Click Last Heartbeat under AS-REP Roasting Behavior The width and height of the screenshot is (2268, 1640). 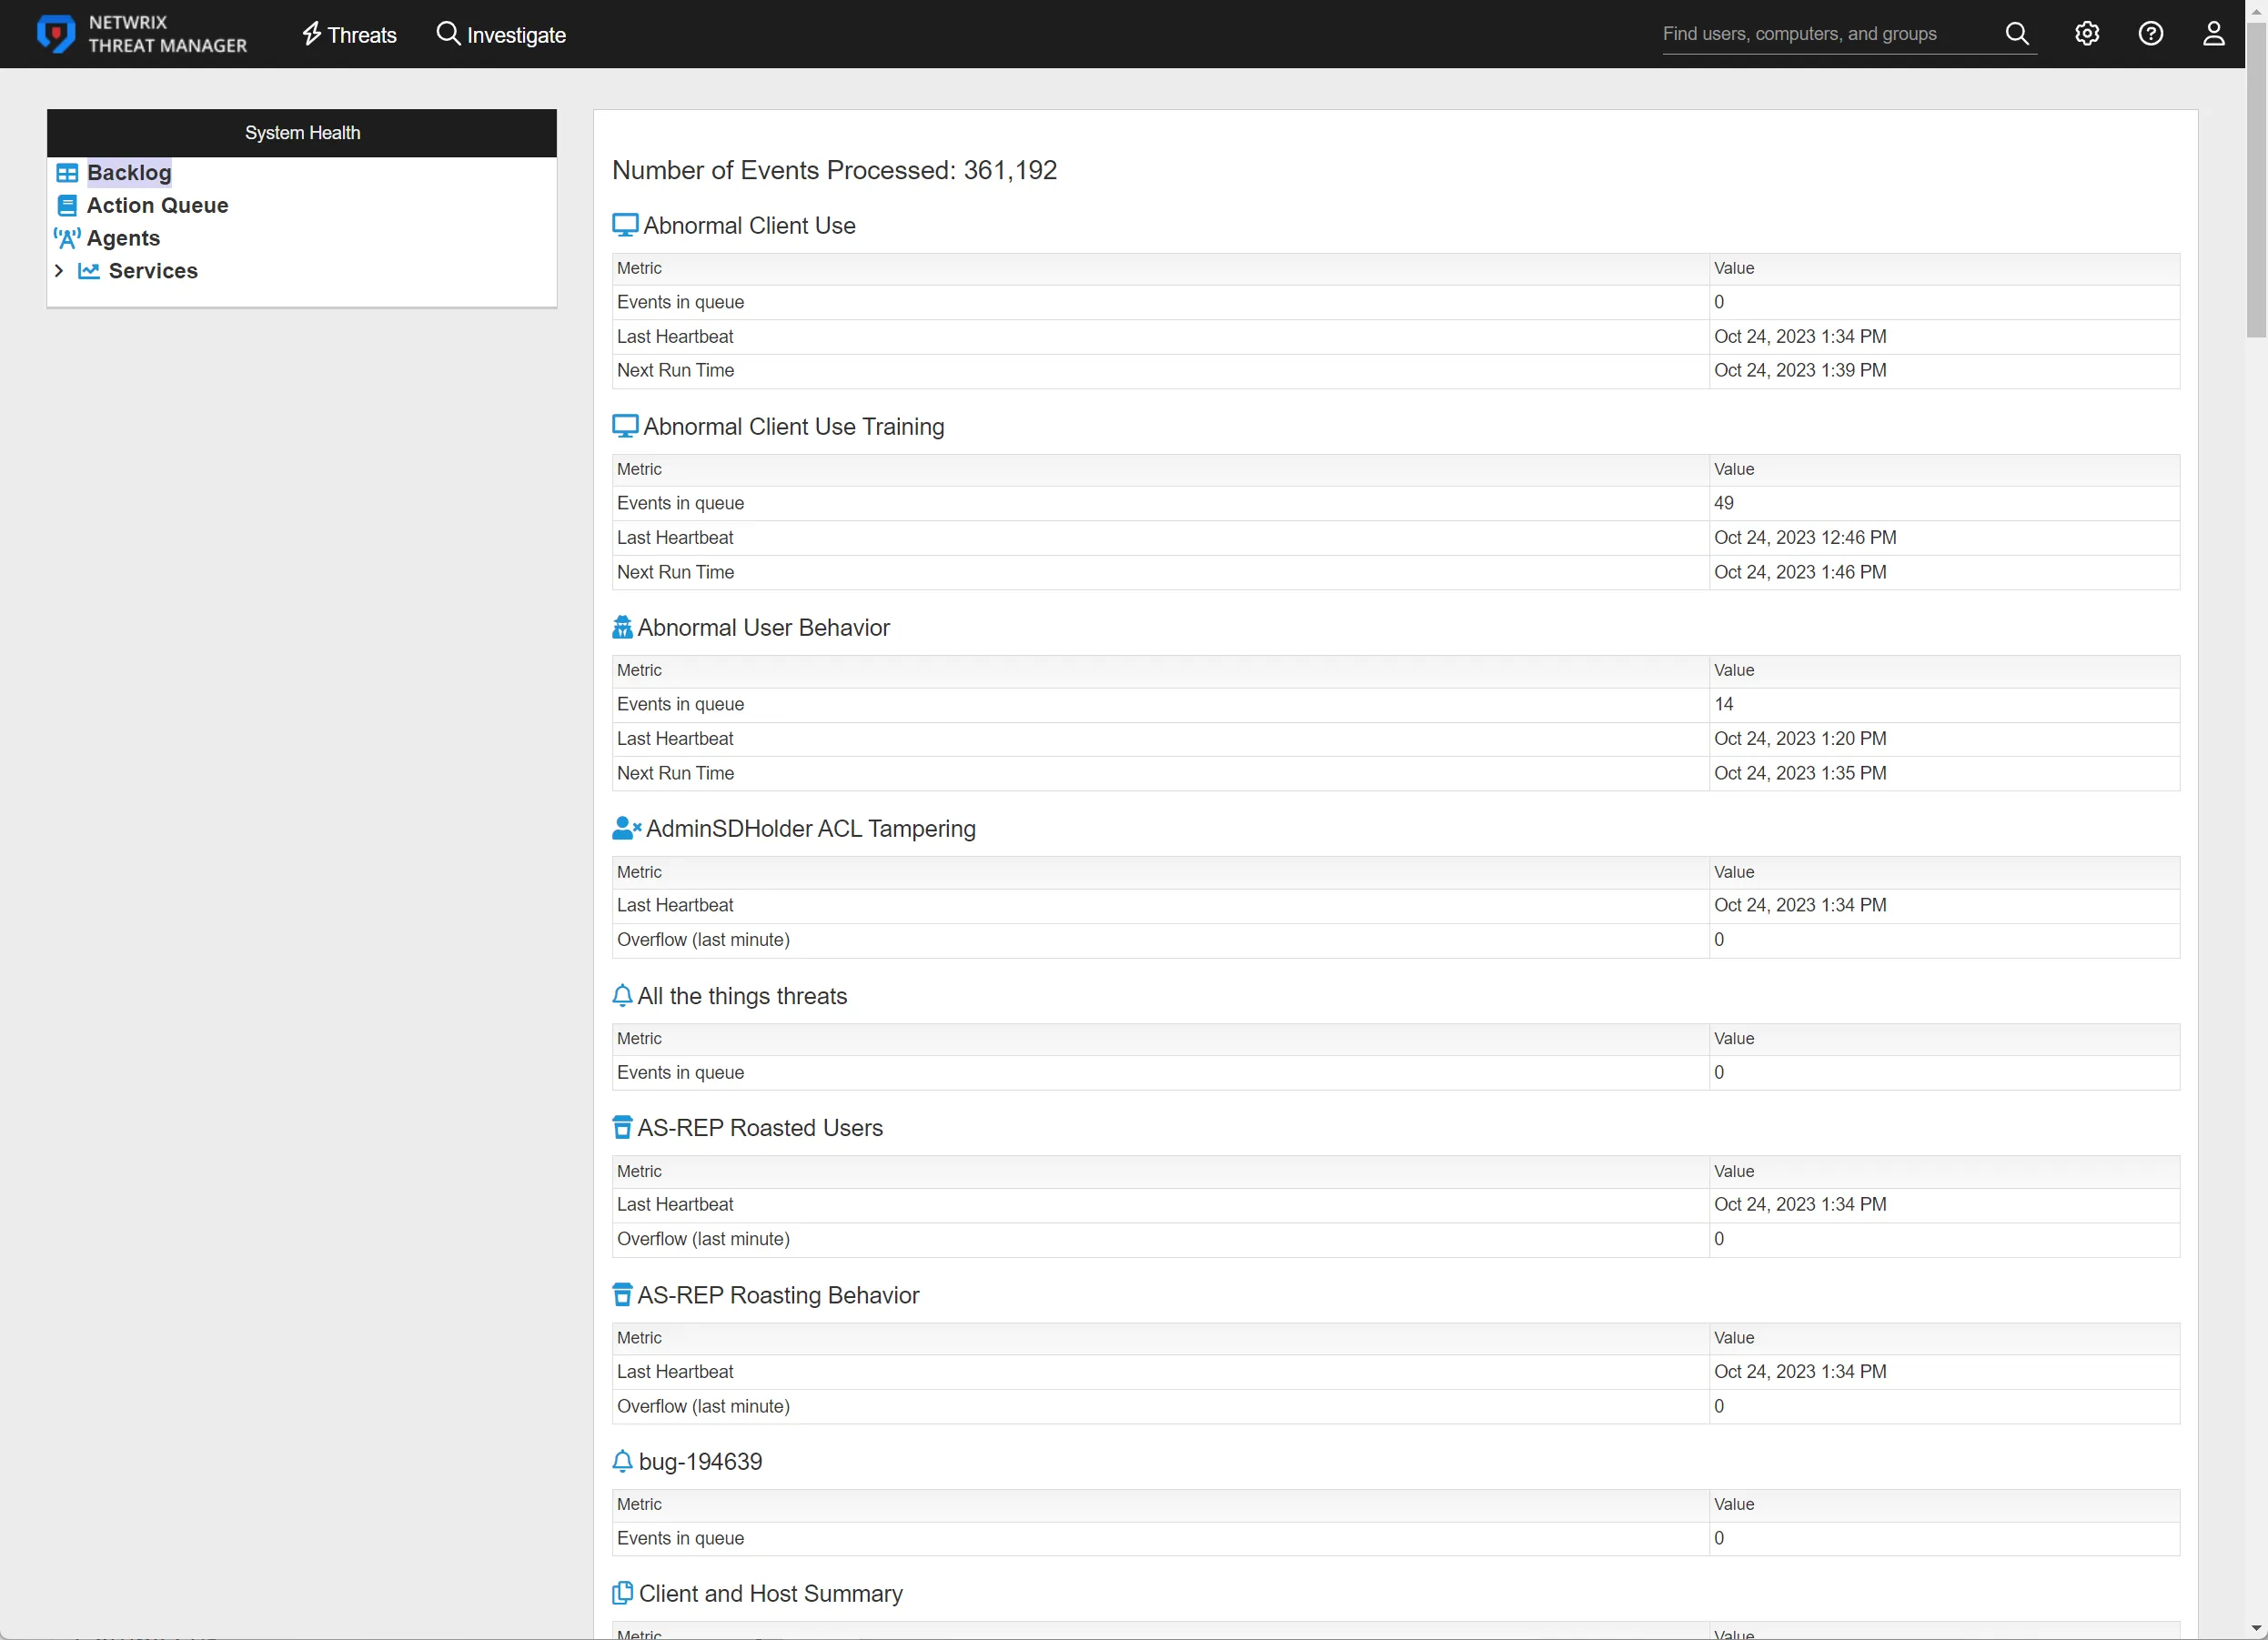[x=675, y=1372]
